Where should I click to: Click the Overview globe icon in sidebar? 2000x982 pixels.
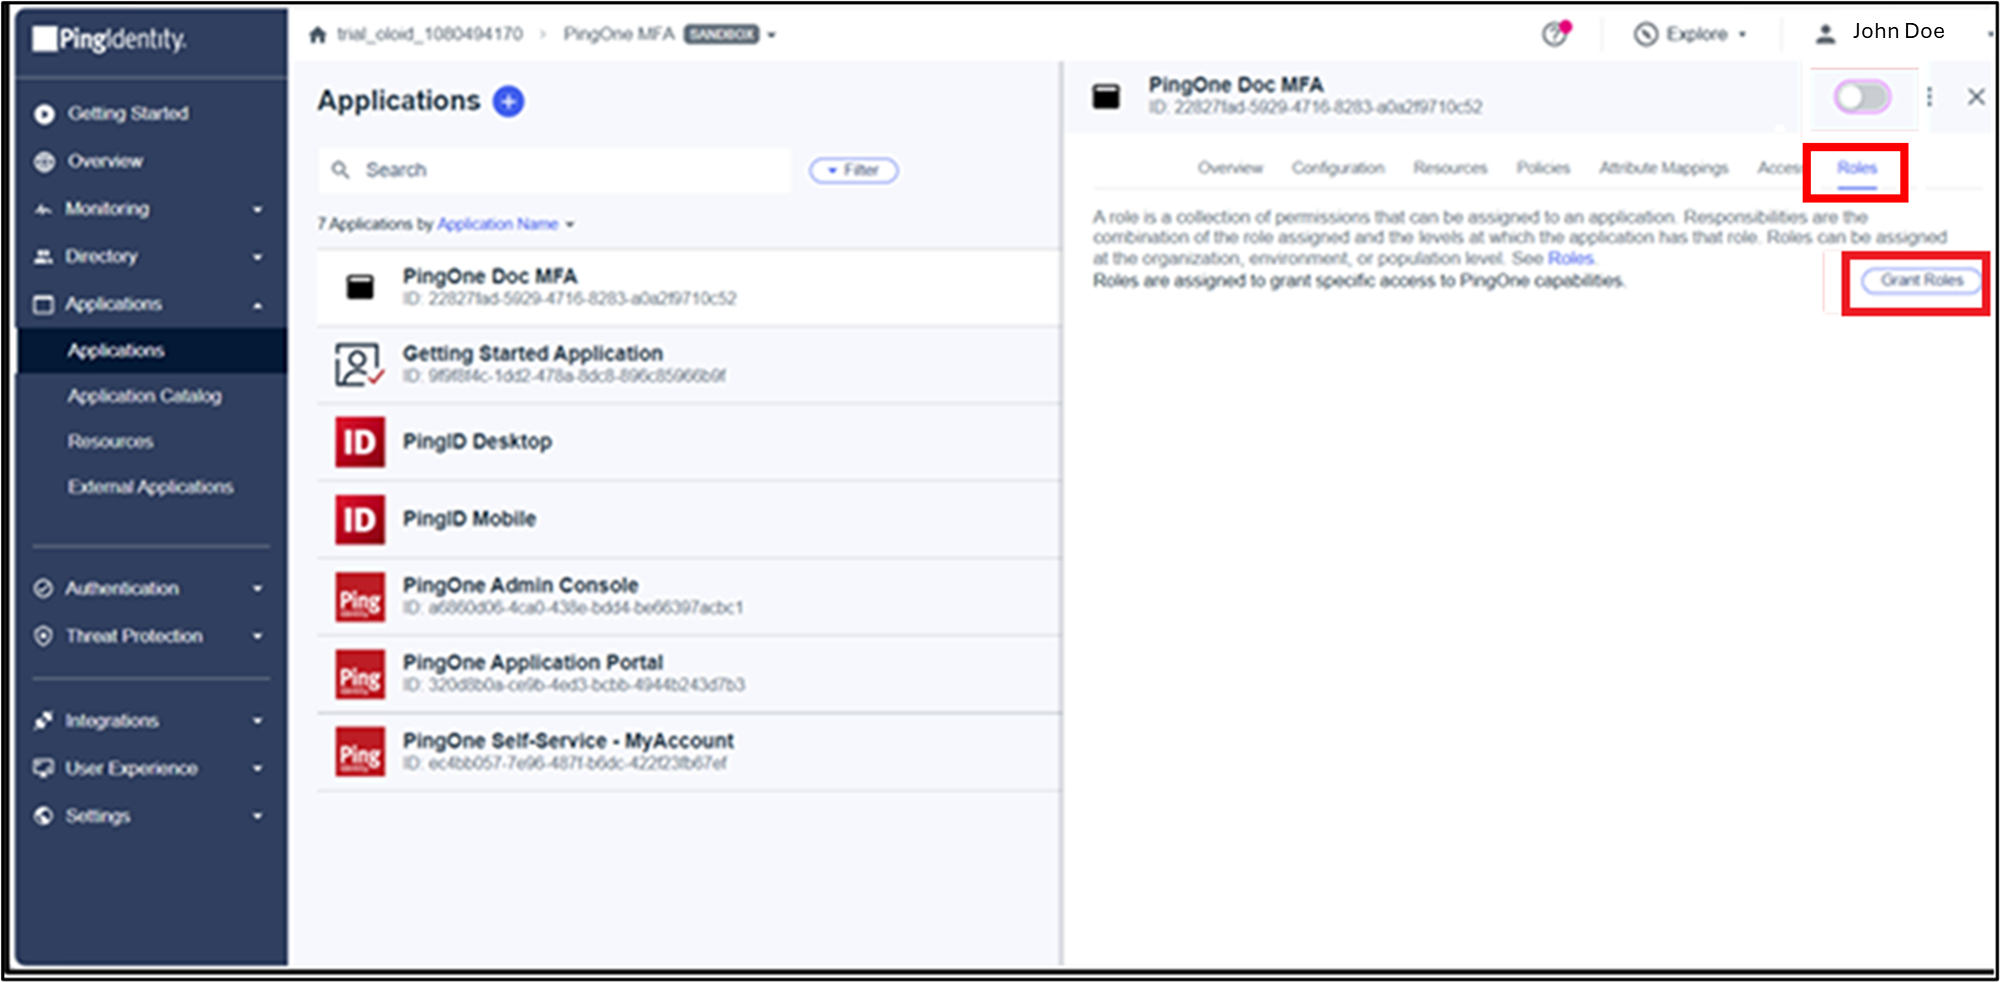point(44,161)
